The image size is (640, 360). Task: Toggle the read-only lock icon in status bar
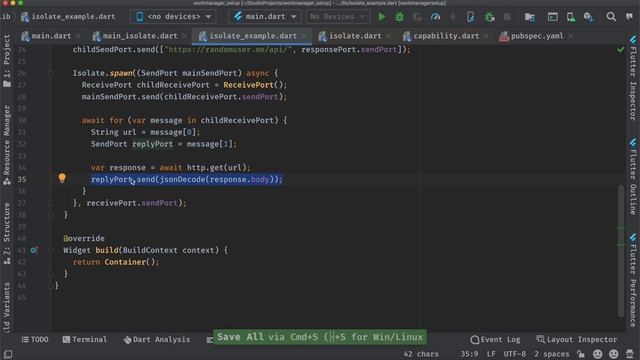pyautogui.click(x=581, y=353)
